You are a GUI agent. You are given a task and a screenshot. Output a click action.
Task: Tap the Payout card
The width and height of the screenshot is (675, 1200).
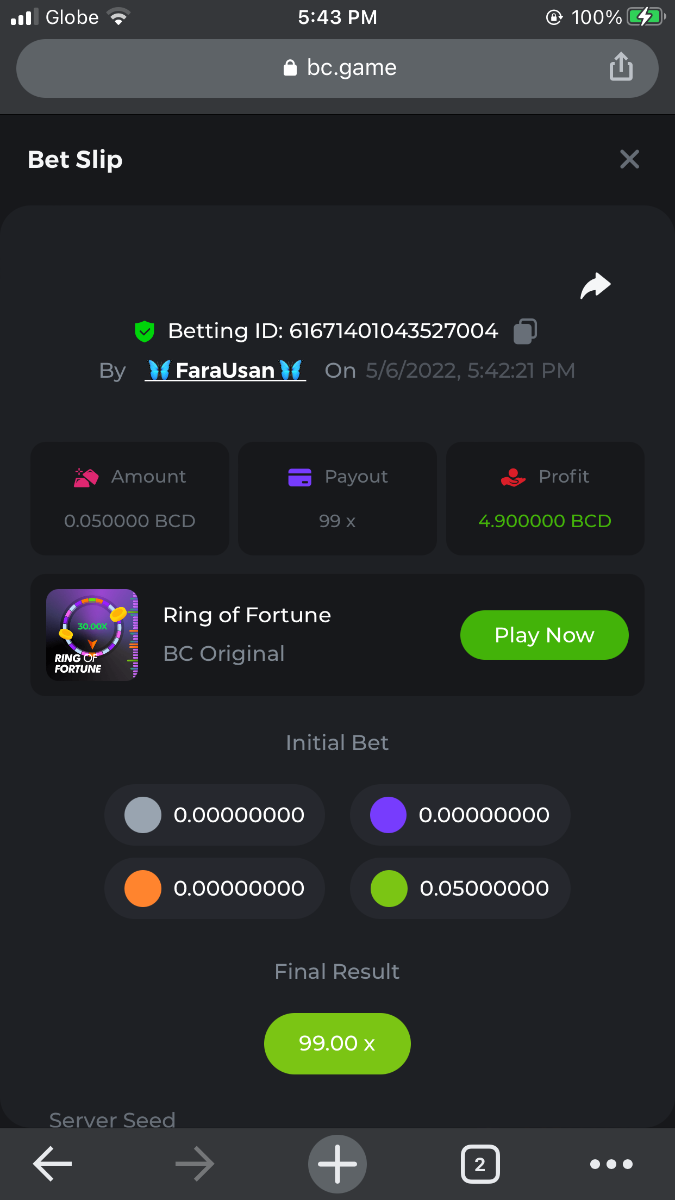(x=337, y=498)
